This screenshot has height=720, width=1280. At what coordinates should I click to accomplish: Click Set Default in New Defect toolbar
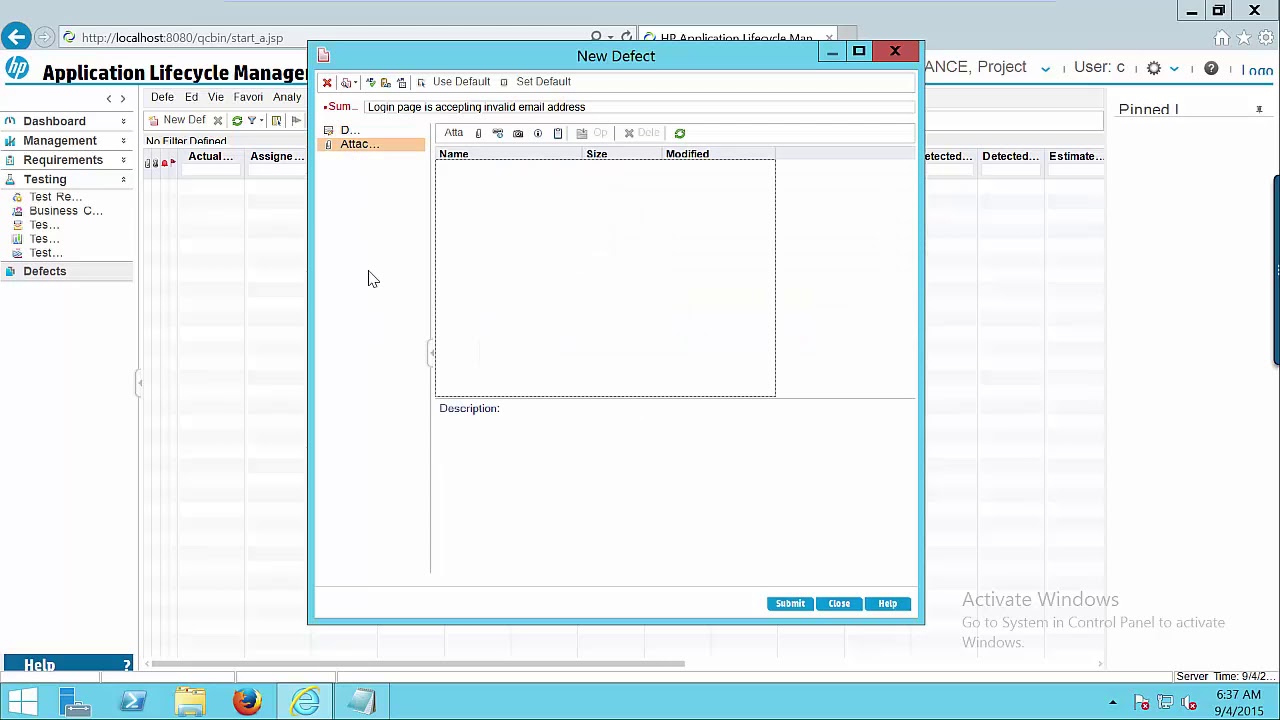click(536, 82)
